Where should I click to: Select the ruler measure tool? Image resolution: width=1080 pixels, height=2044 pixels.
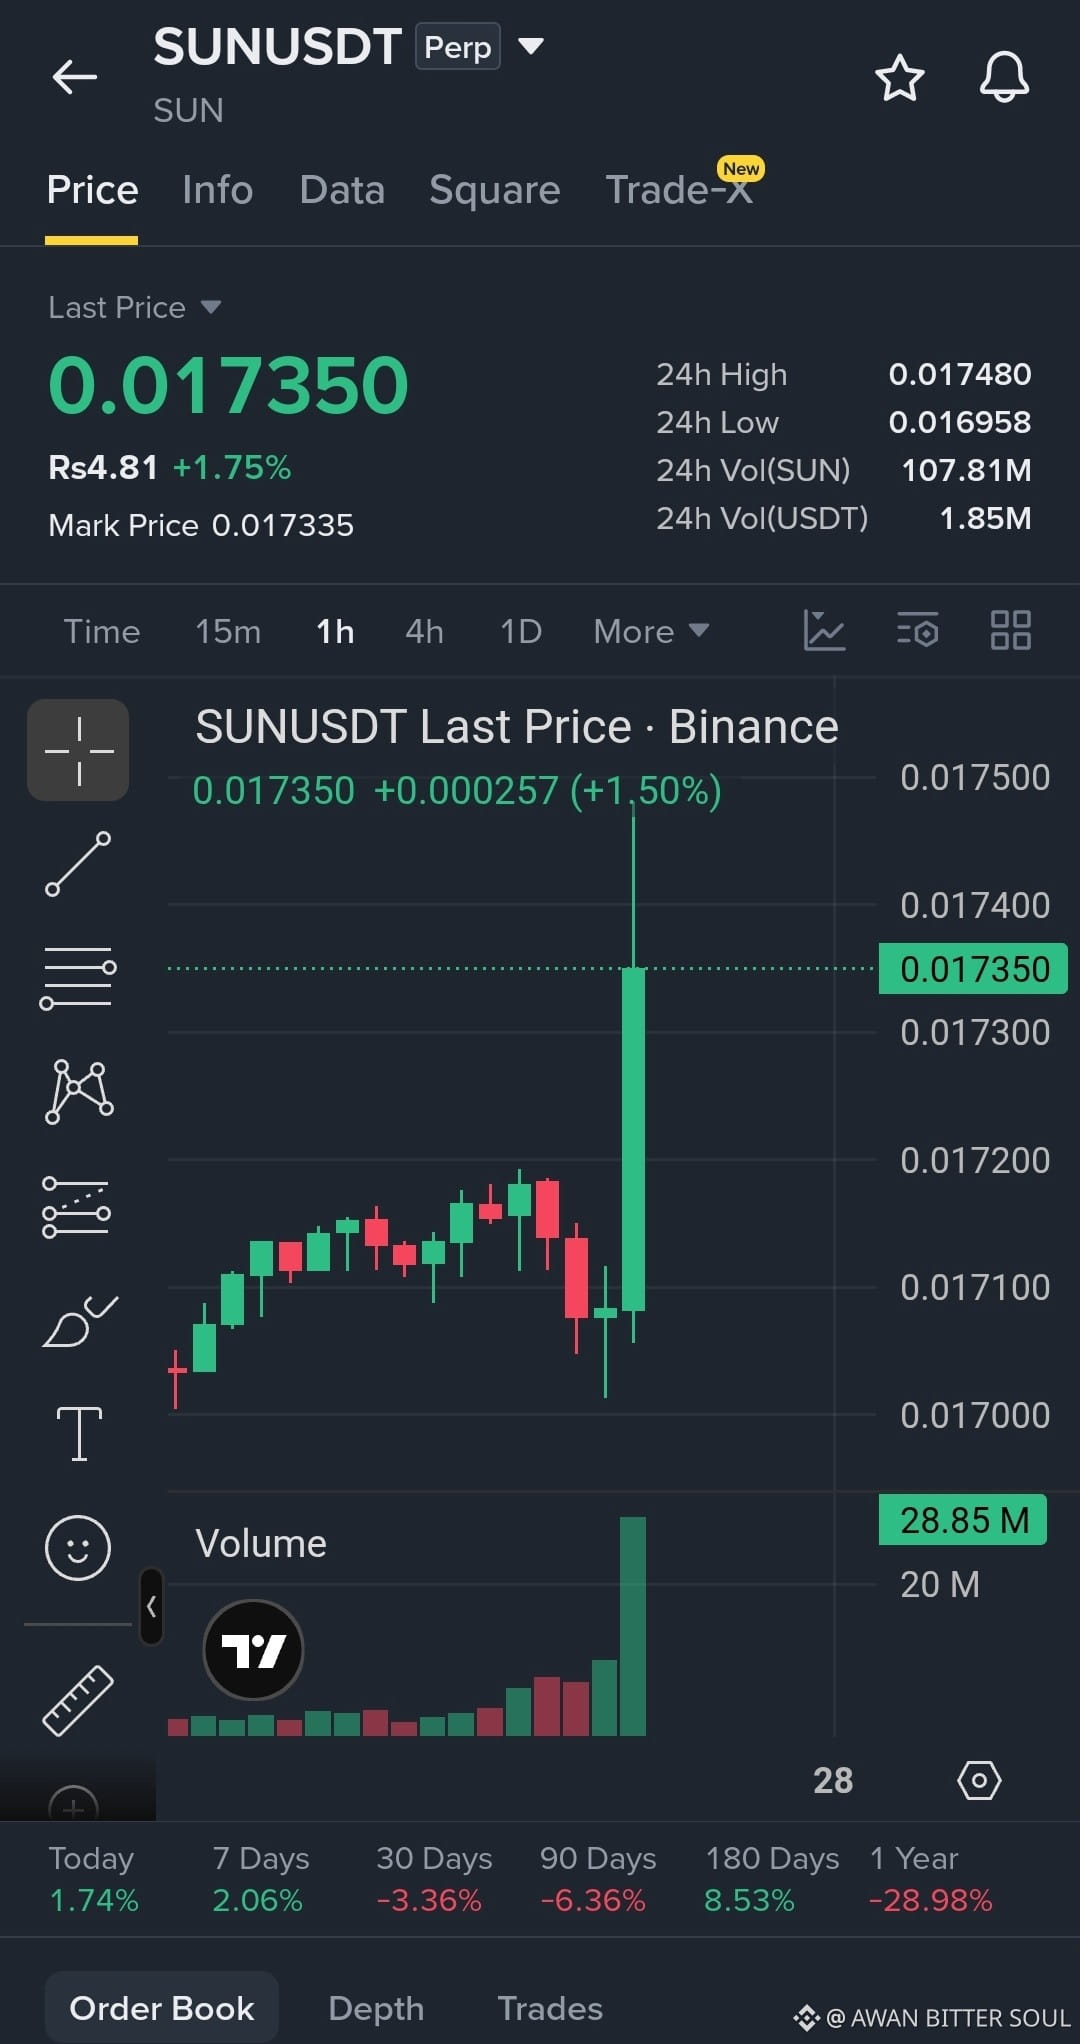pos(78,1700)
